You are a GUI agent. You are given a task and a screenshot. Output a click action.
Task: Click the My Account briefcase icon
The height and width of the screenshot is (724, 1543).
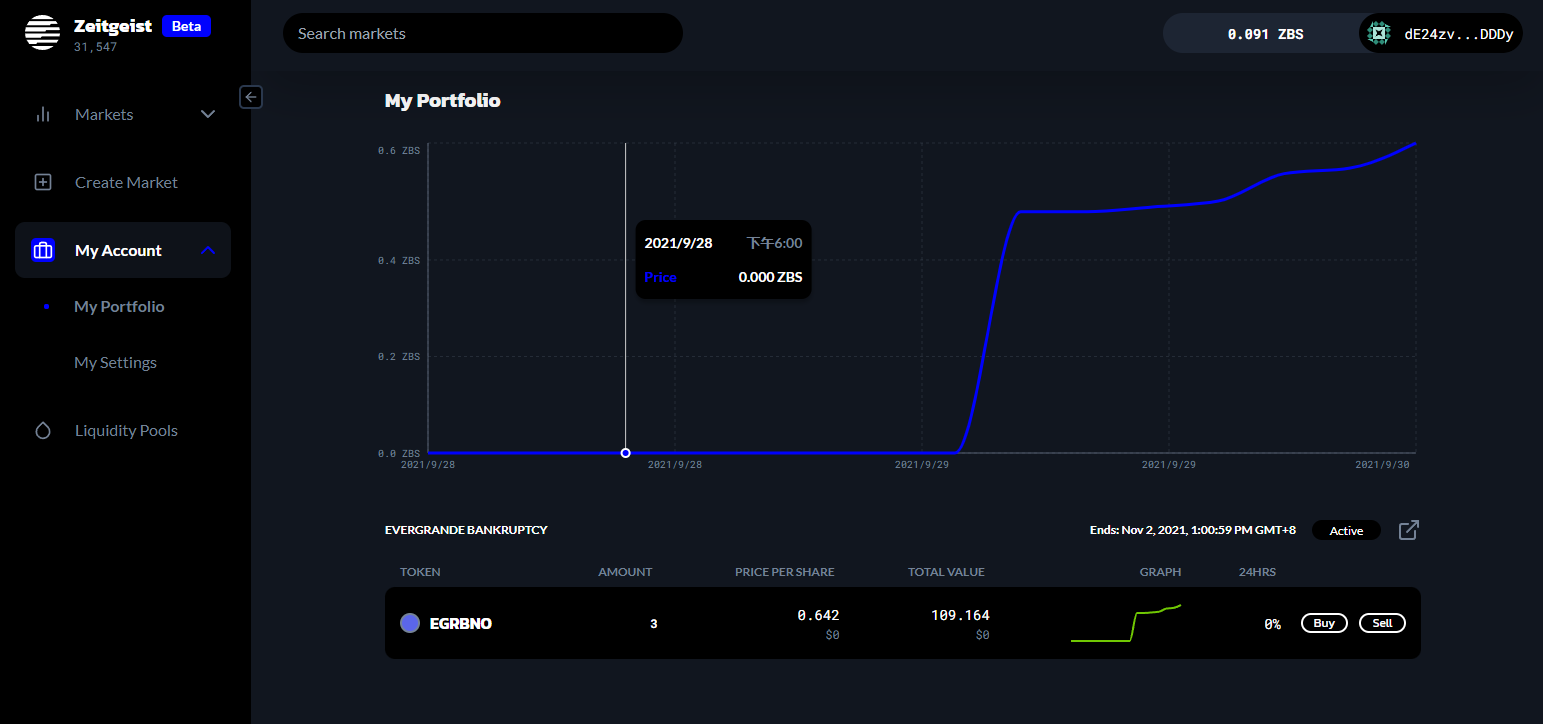point(43,250)
